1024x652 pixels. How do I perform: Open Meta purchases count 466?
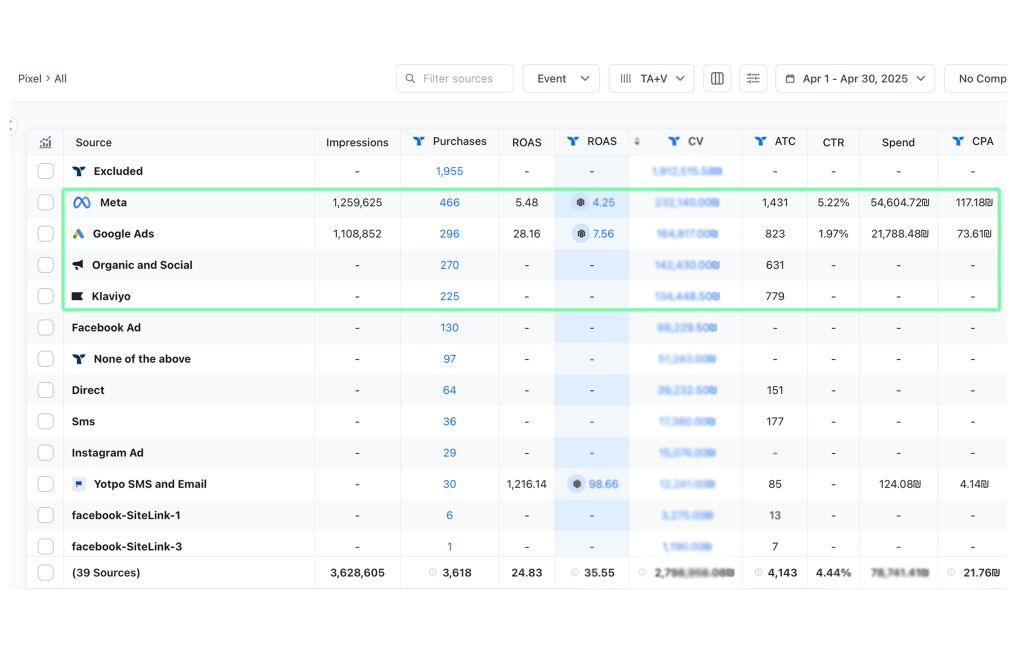[449, 203]
